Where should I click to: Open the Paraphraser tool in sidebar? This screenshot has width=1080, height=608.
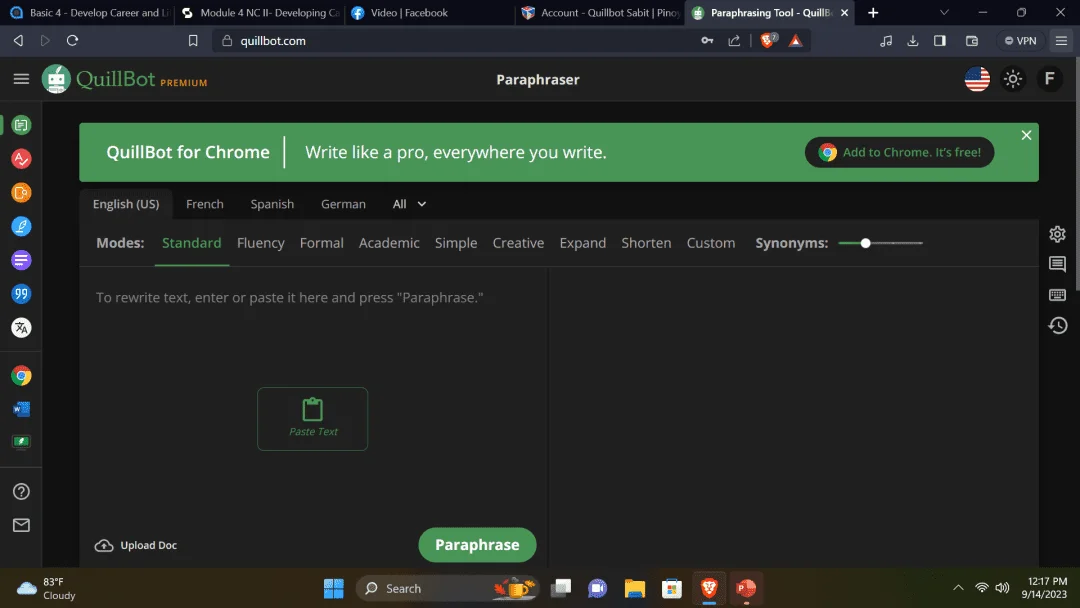click(x=21, y=125)
